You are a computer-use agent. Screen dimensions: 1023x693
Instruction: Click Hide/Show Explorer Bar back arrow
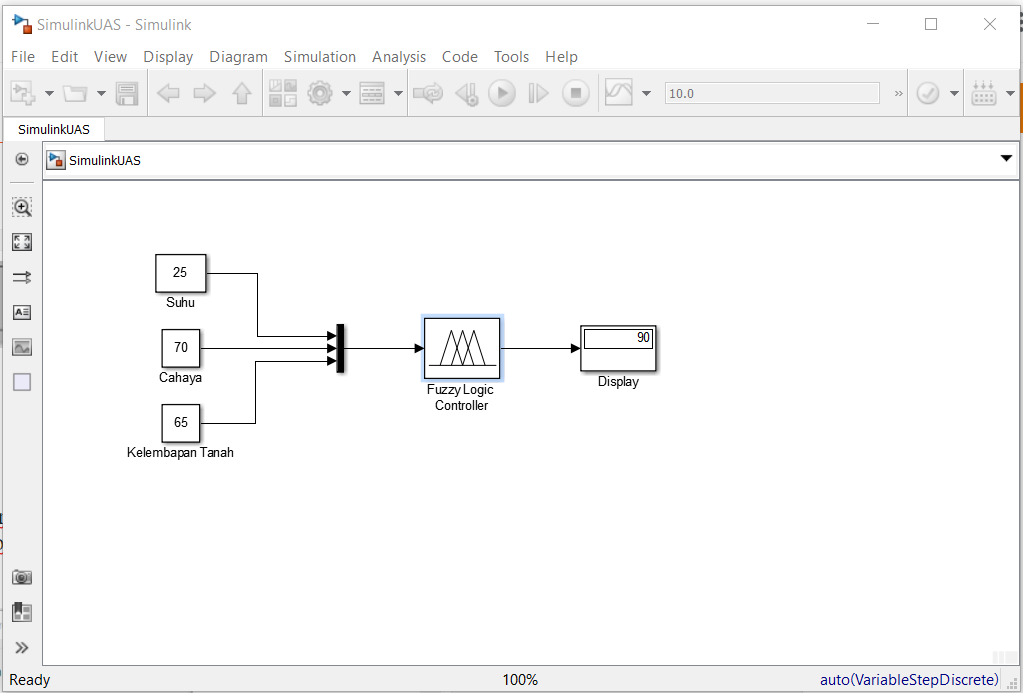22,159
